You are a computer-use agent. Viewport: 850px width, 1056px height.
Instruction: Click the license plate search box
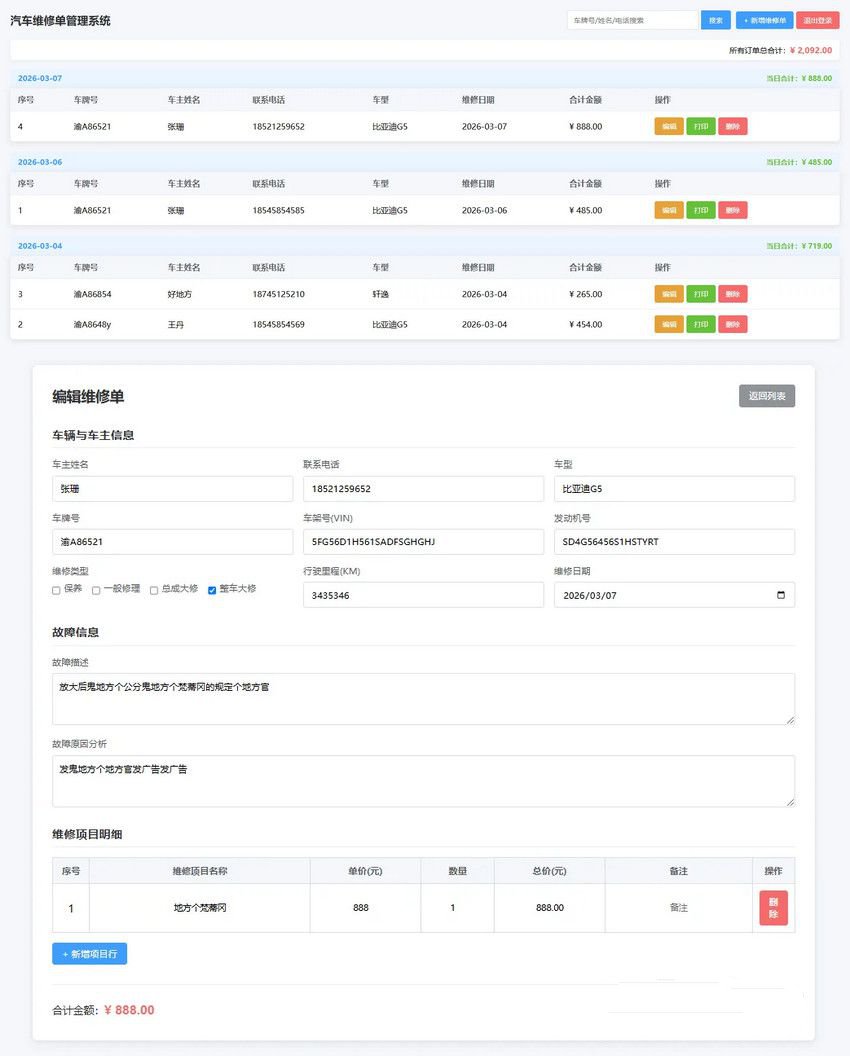[x=630, y=19]
